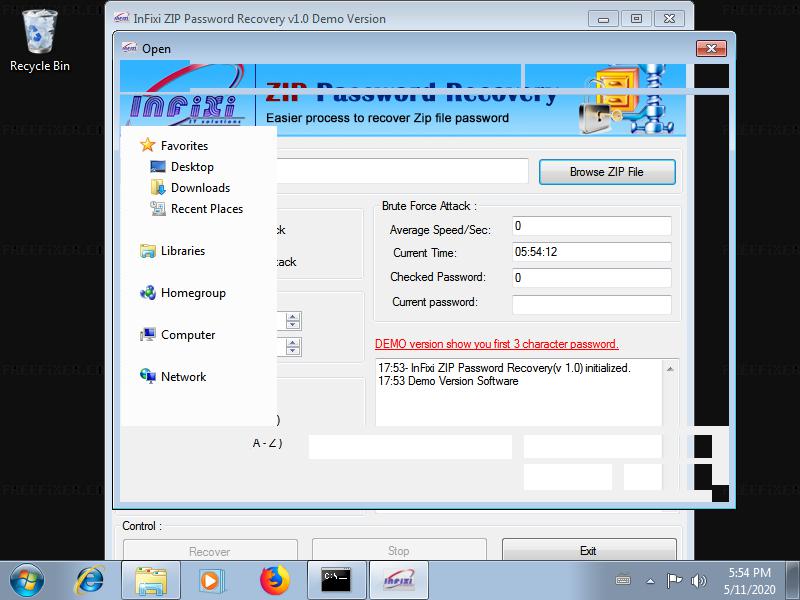This screenshot has width=800, height=600.
Task: Select Homegroup text in navigation pane
Action: (x=193, y=293)
